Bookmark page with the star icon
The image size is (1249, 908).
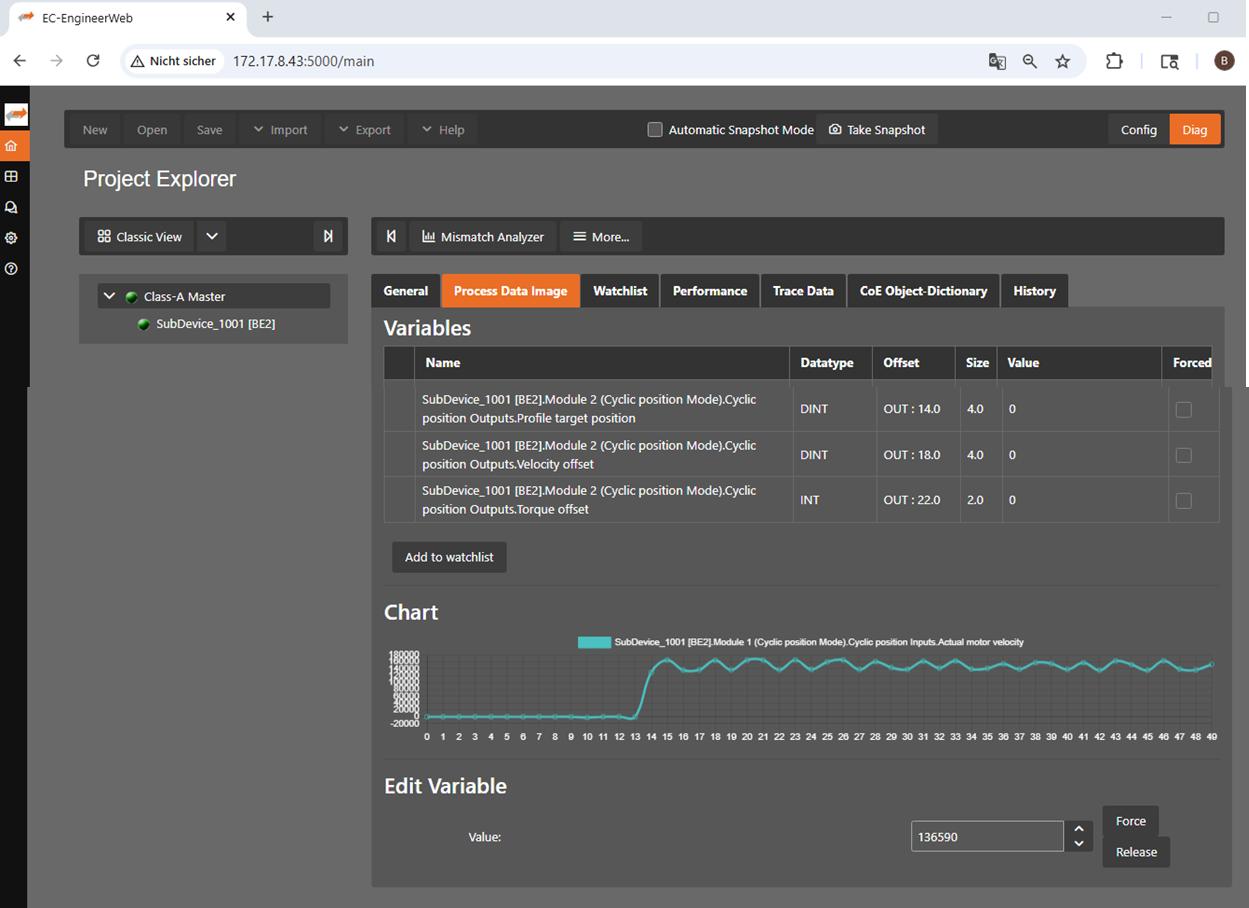point(1062,61)
